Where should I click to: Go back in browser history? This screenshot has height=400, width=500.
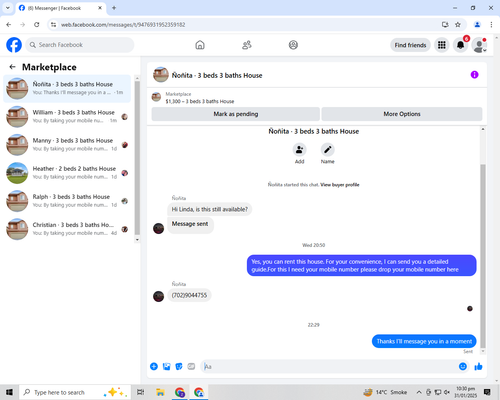coord(9,25)
